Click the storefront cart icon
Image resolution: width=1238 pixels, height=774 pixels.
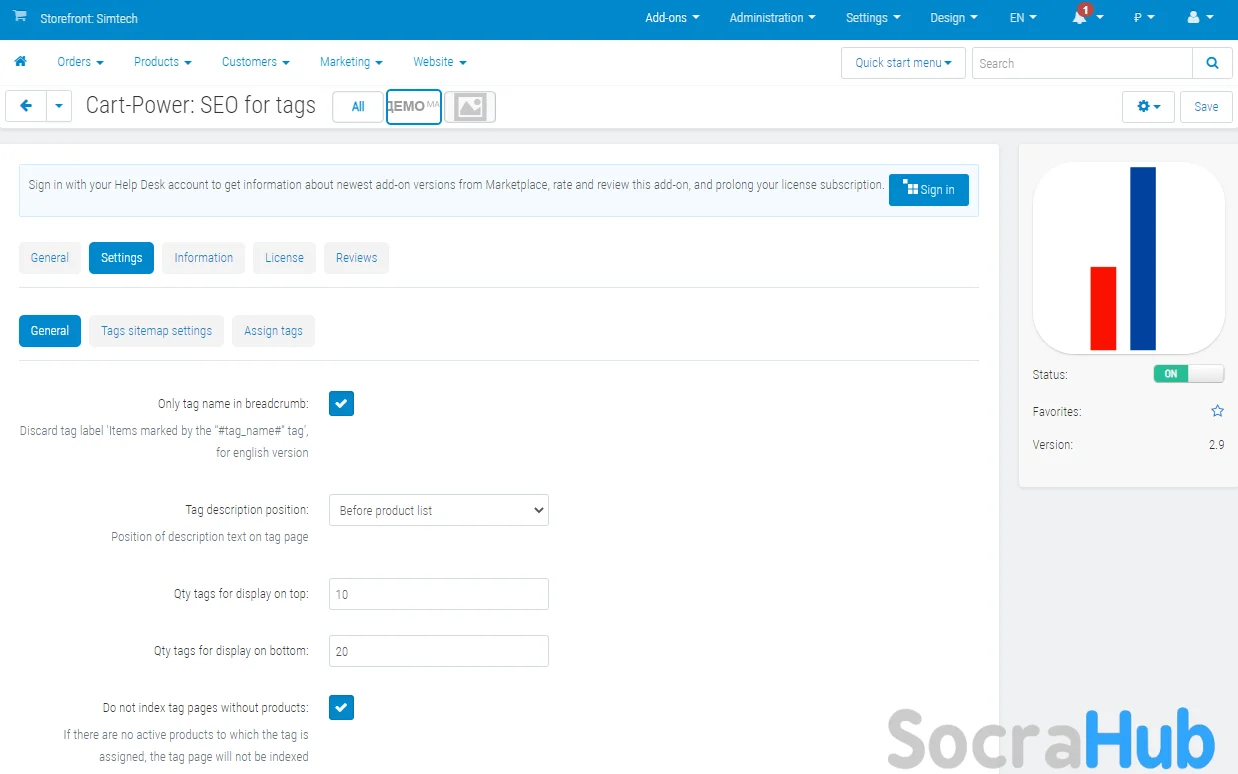[20, 17]
